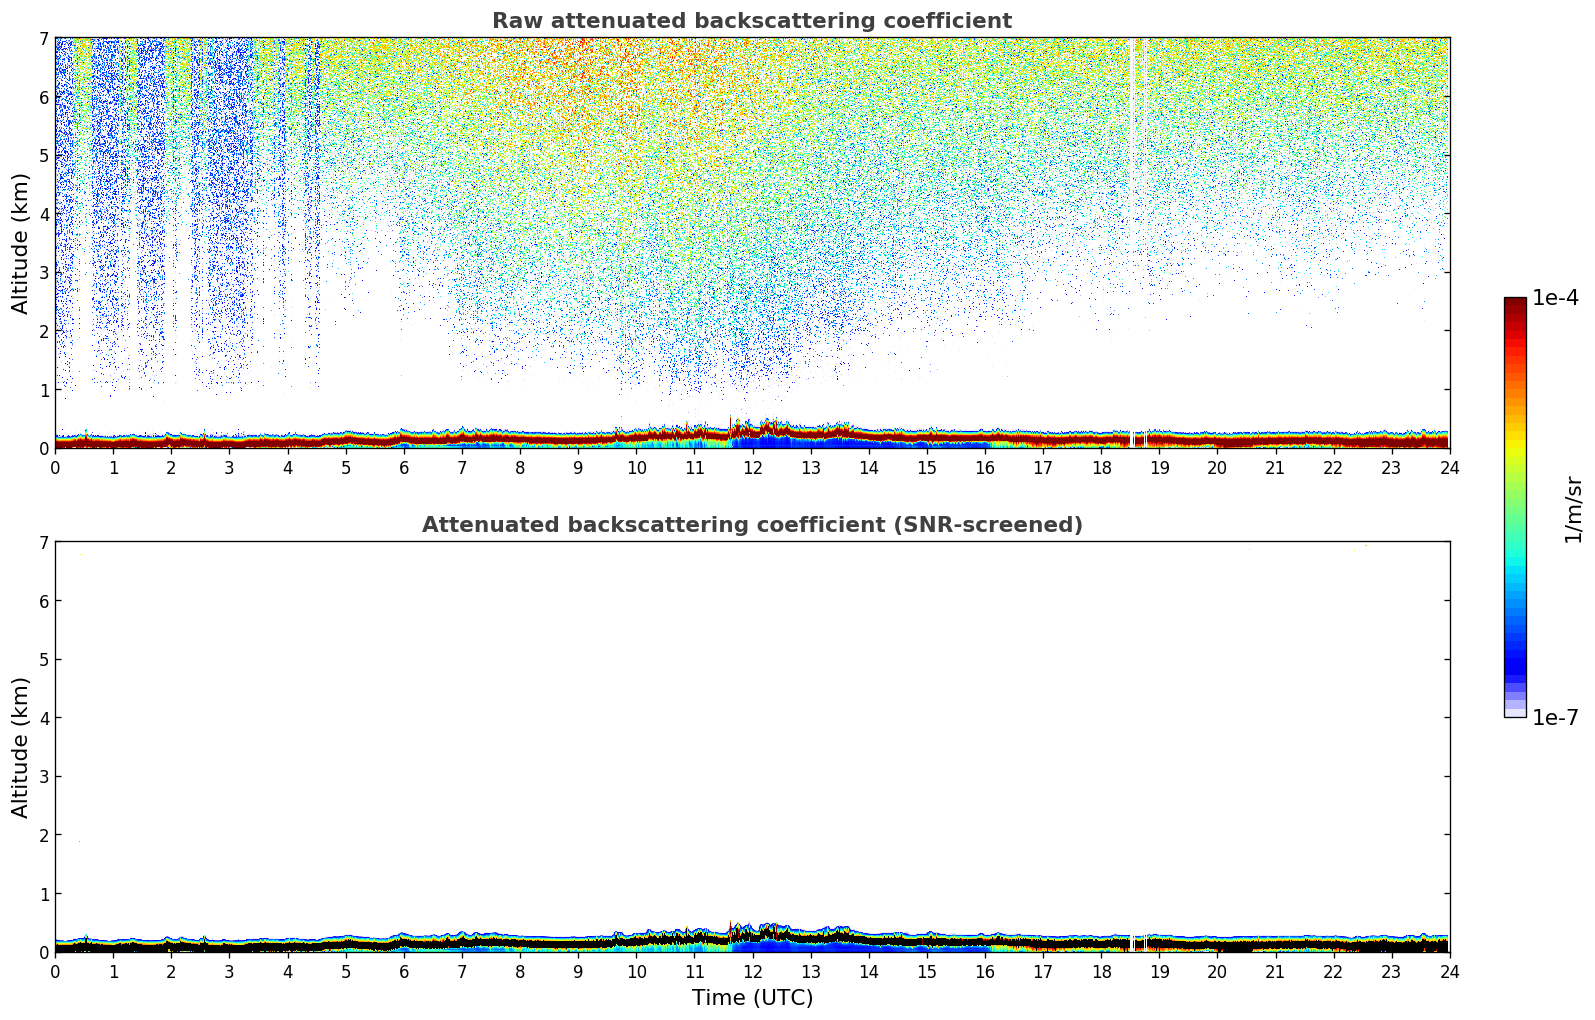This screenshot has height=1020, width=1595.
Task: Click time tick "6" under the raw plot
Action: tap(404, 467)
